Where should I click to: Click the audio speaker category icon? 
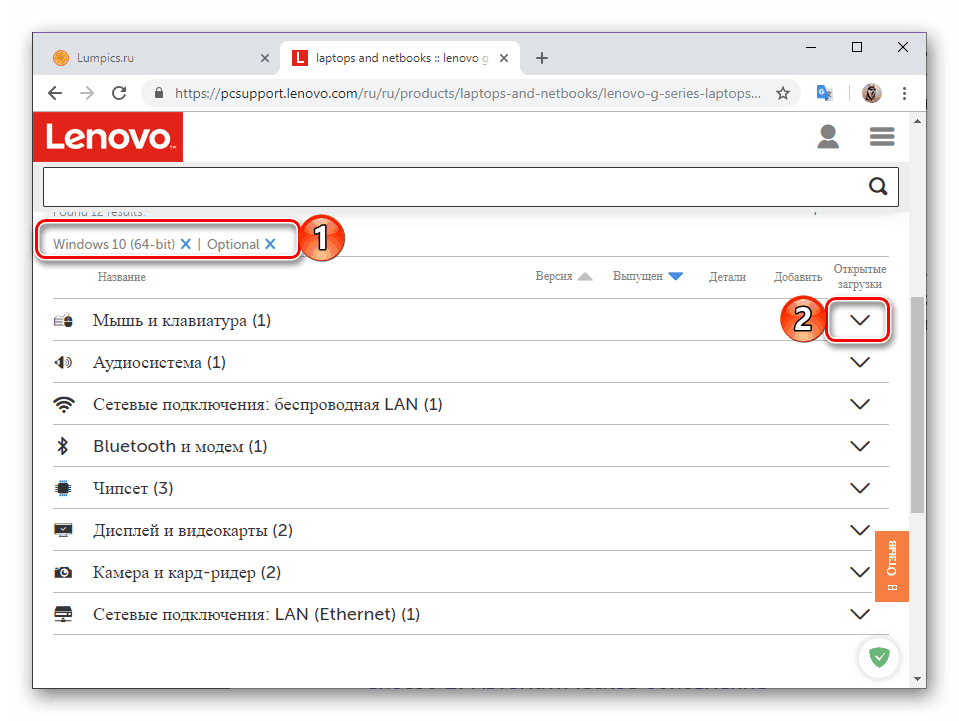tap(64, 362)
